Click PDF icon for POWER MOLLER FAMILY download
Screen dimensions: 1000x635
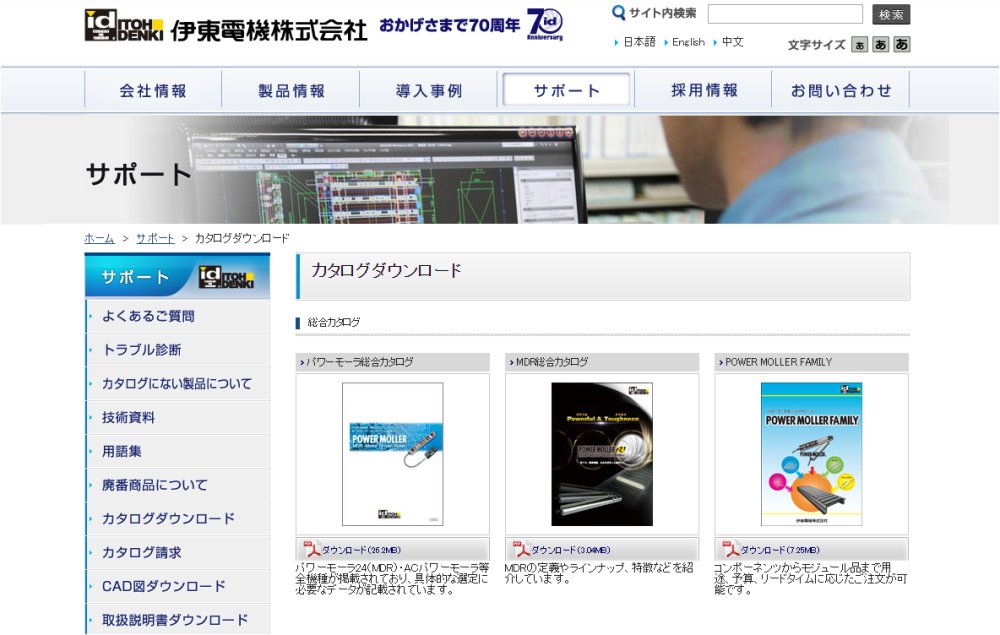(731, 550)
